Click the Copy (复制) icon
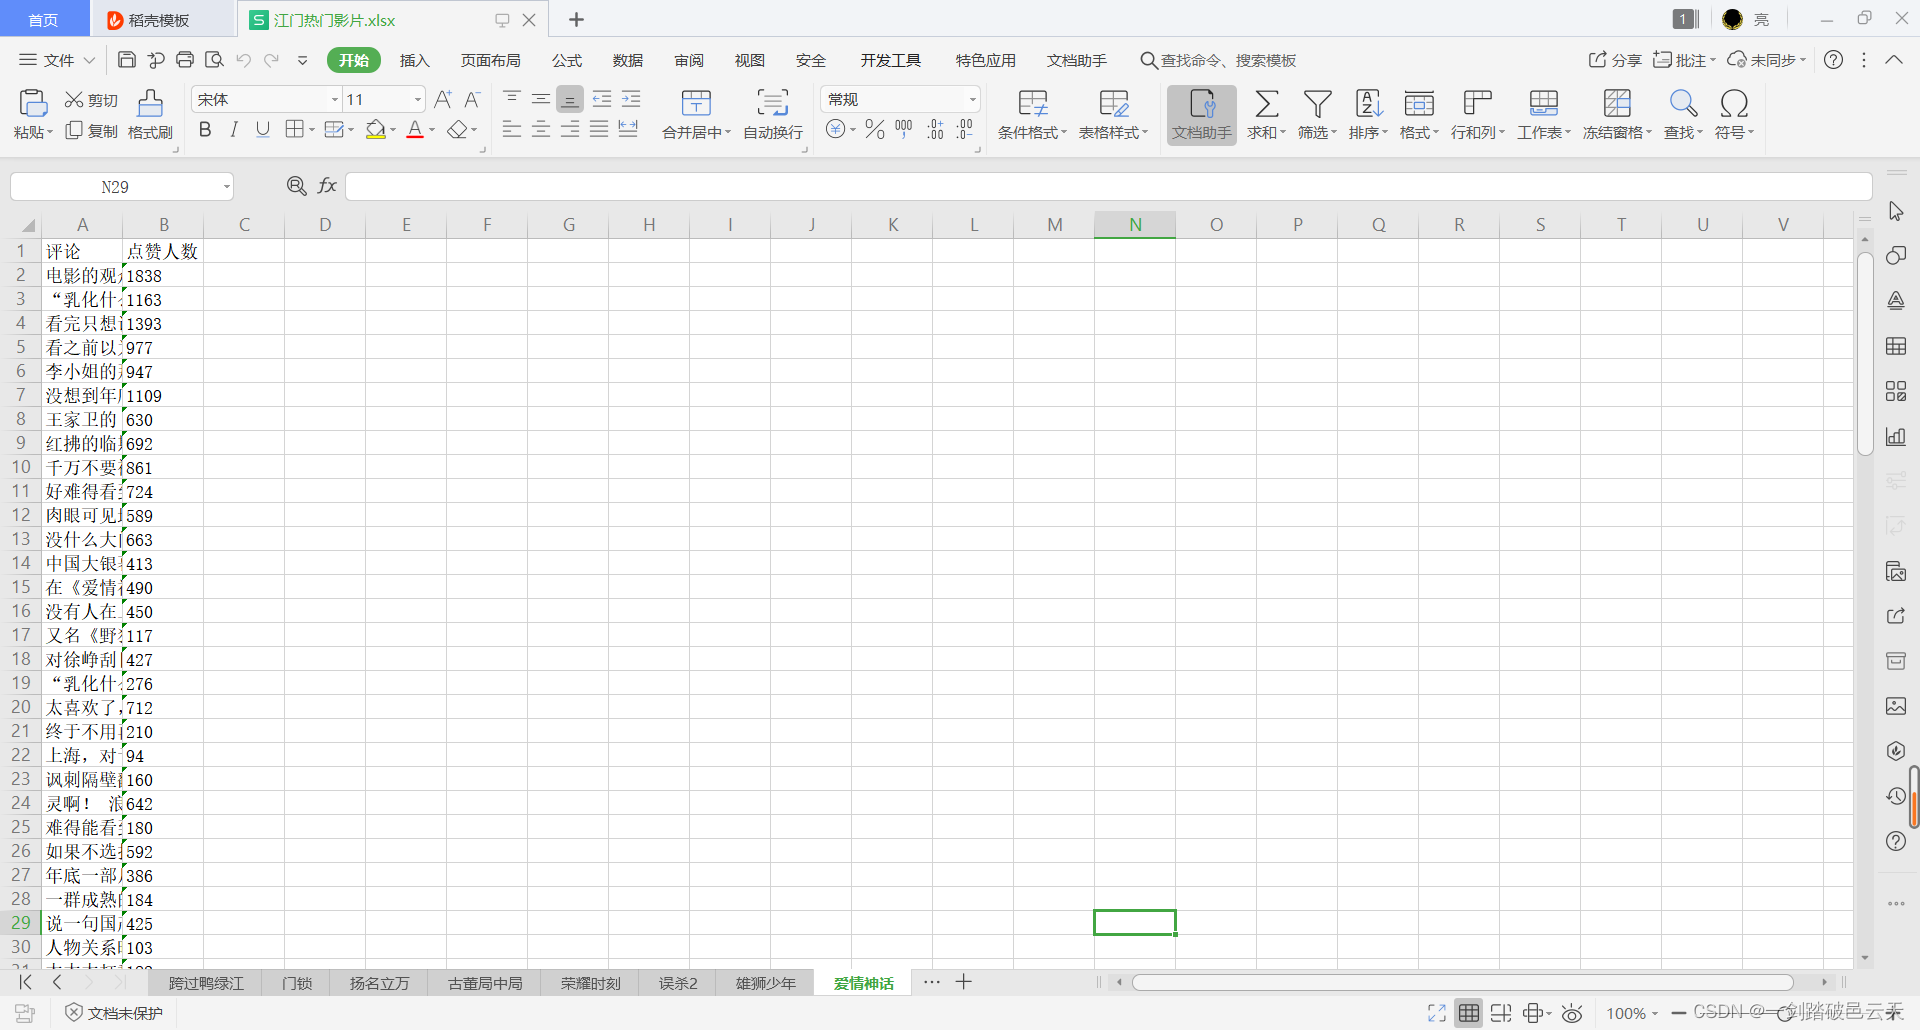Screen dimensions: 1920x1030 (74, 131)
